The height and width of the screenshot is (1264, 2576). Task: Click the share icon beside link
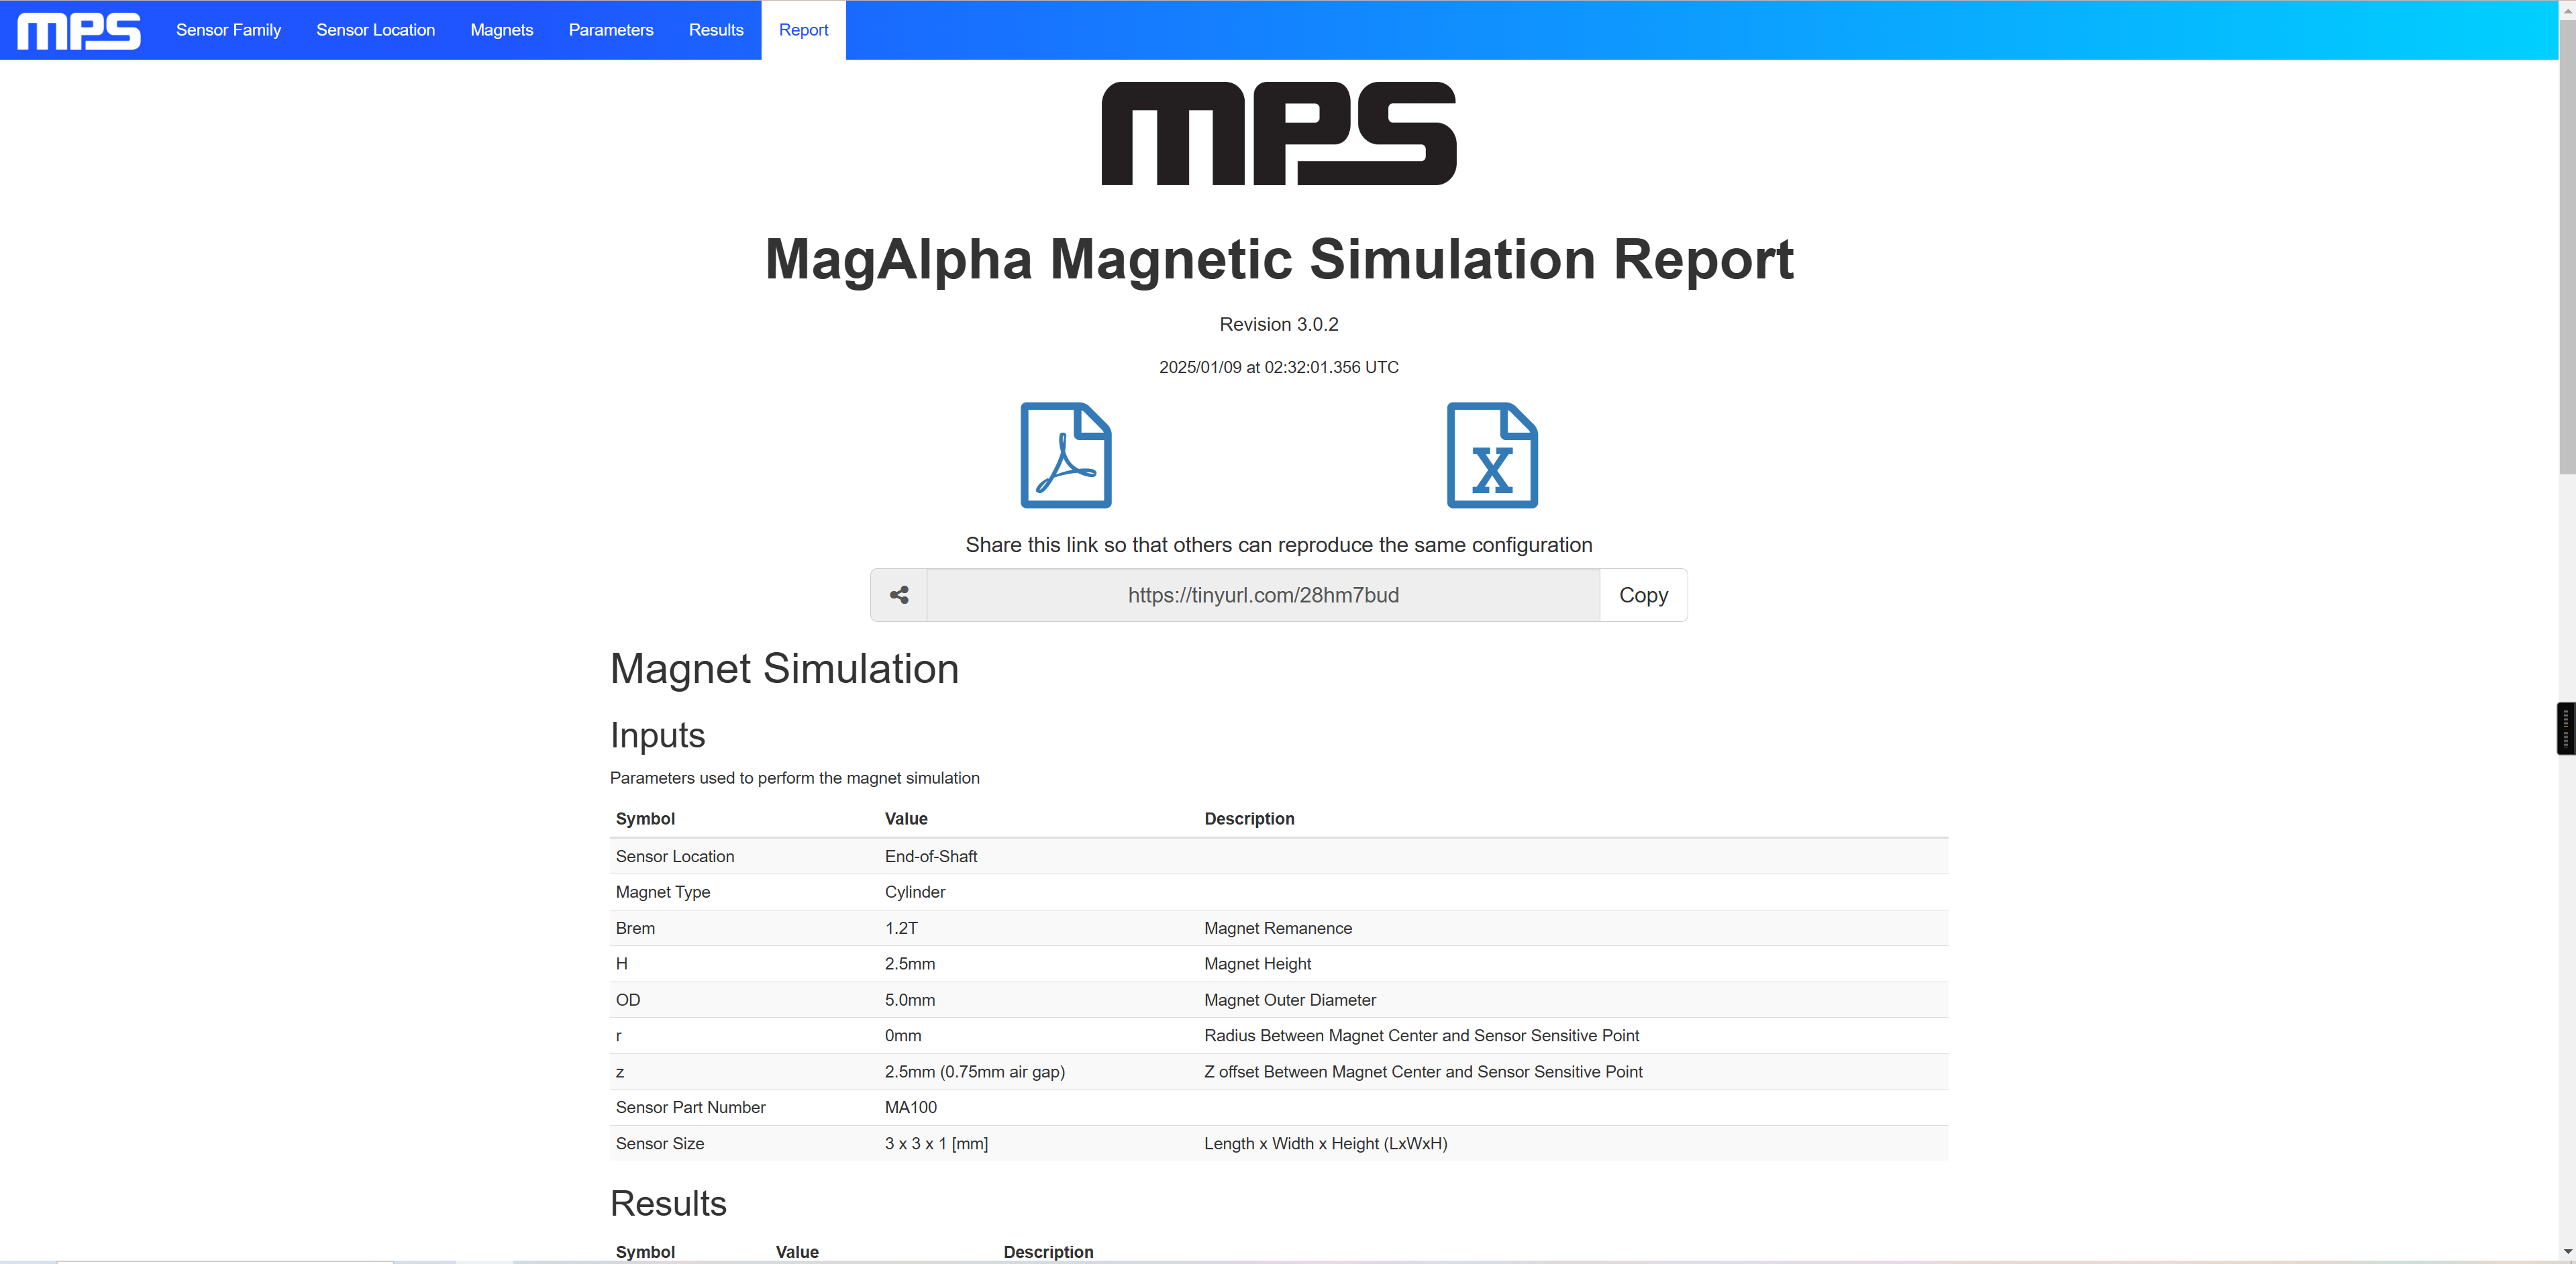(899, 595)
